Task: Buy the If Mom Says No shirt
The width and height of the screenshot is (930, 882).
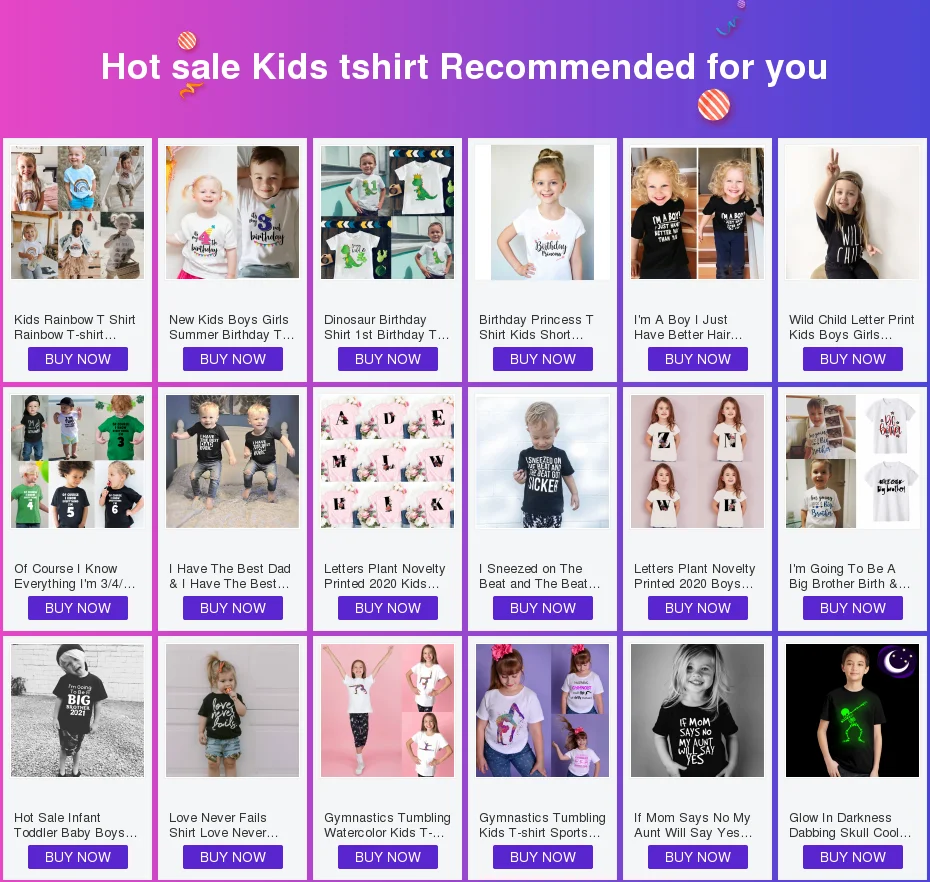Action: point(698,857)
